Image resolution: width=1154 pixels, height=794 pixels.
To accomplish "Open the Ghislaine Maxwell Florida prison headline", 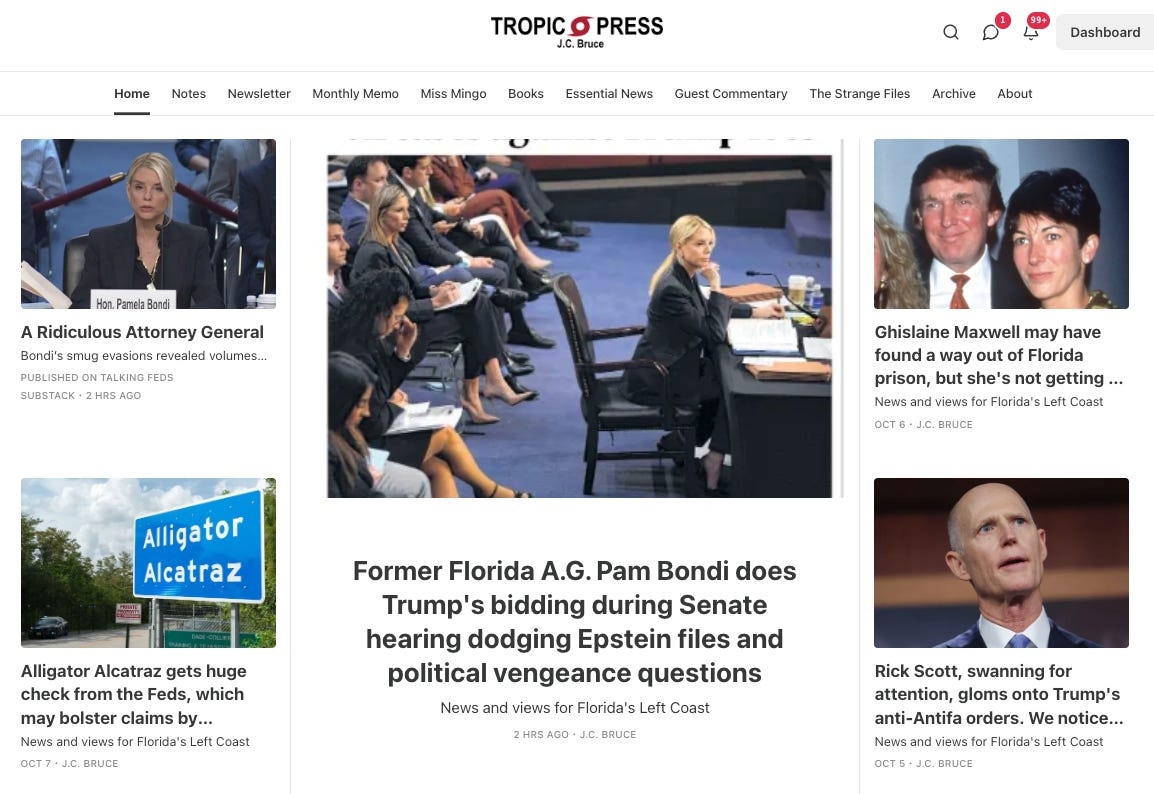I will [999, 355].
